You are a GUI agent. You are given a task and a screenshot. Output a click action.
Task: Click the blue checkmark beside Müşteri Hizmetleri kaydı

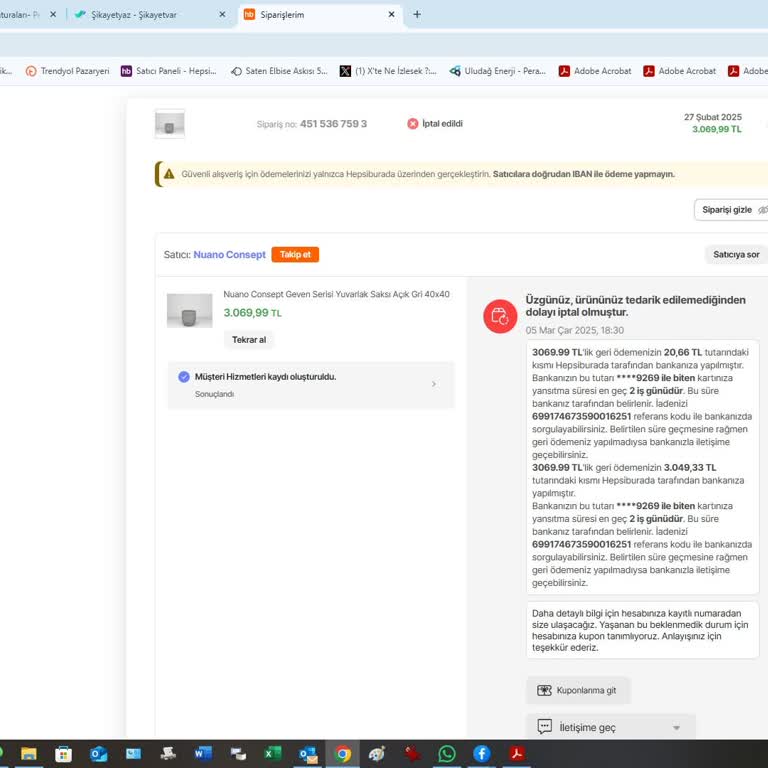pyautogui.click(x=184, y=377)
